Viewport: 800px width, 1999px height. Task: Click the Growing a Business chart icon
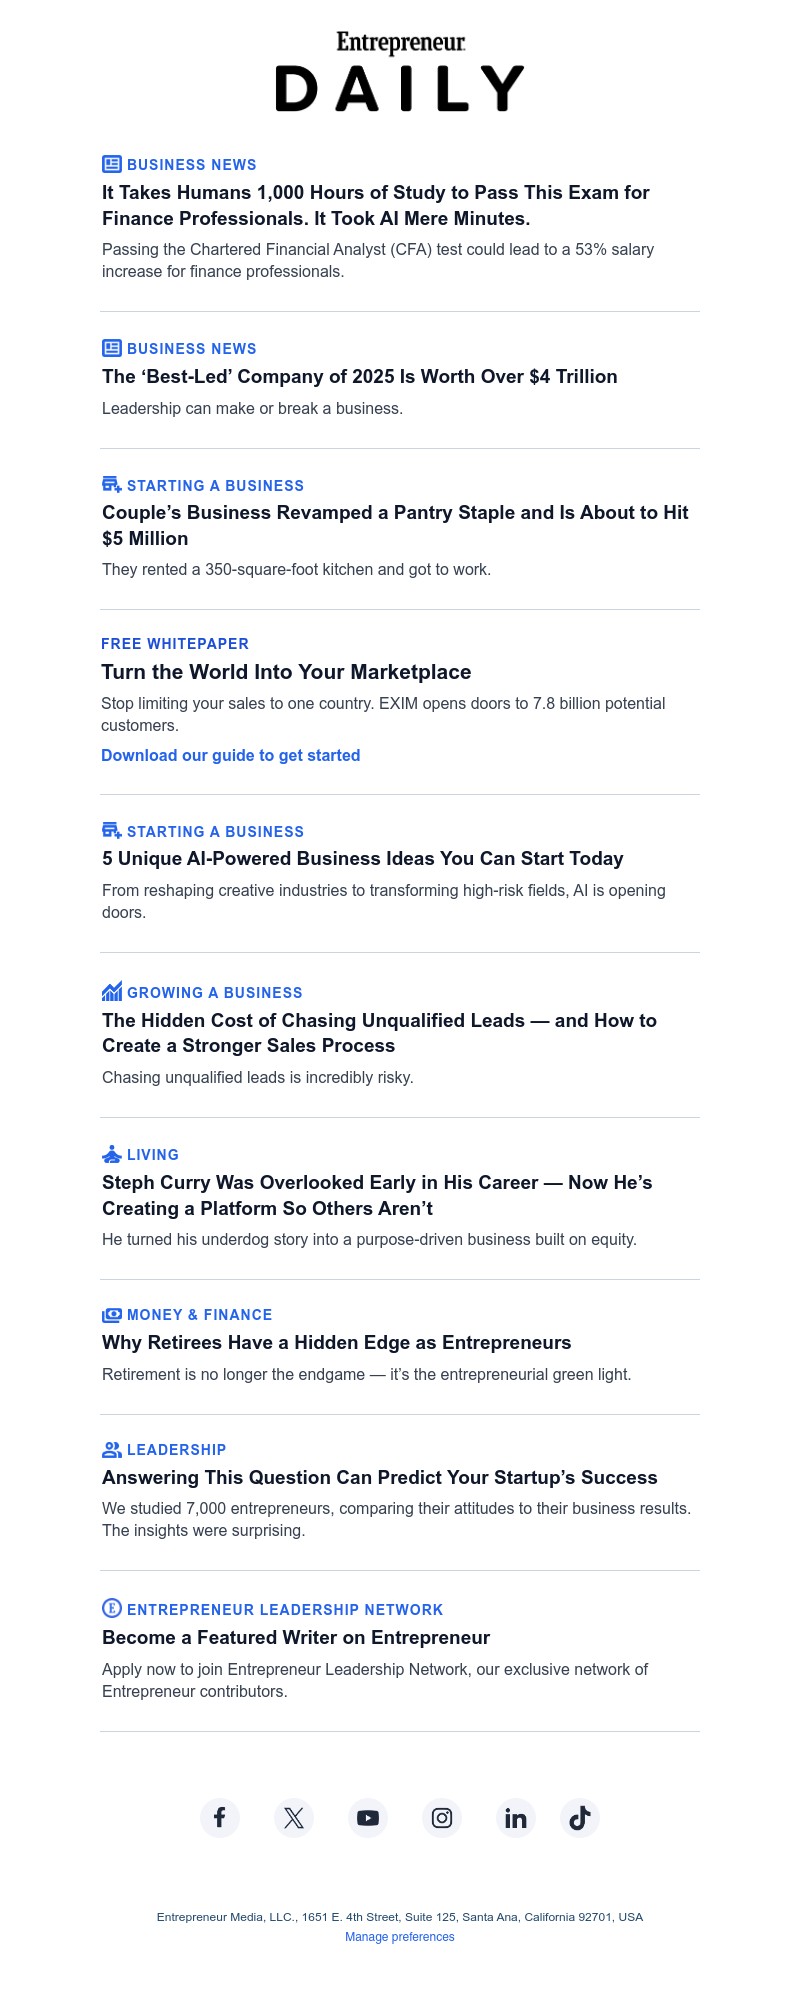click(x=112, y=992)
